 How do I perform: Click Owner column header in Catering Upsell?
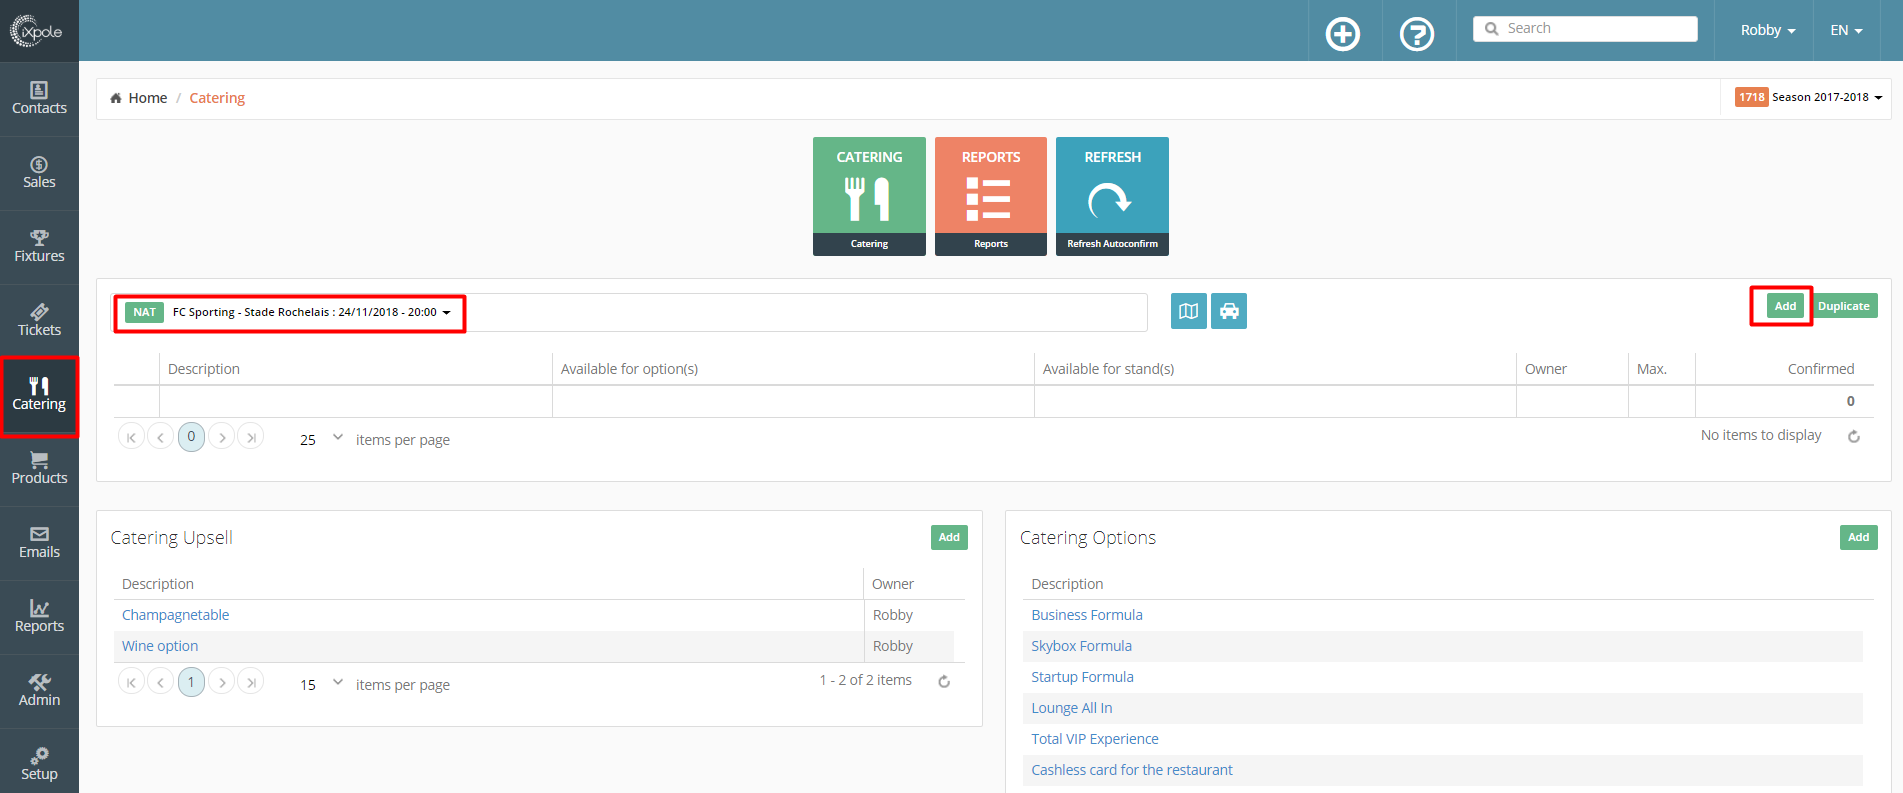pyautogui.click(x=893, y=584)
